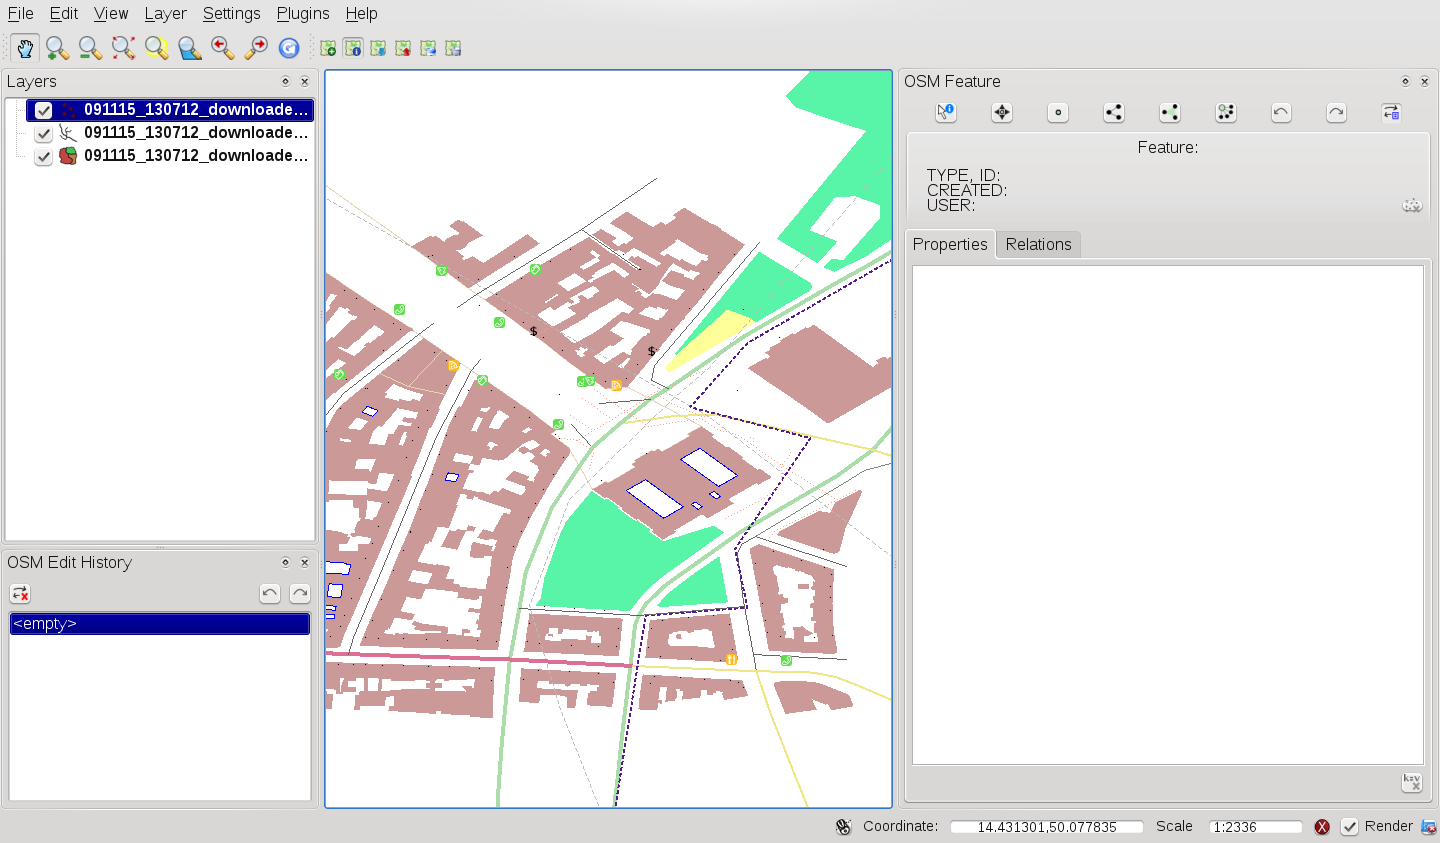The height and width of the screenshot is (843, 1440).
Task: Open the Plugins menu
Action: [302, 13]
